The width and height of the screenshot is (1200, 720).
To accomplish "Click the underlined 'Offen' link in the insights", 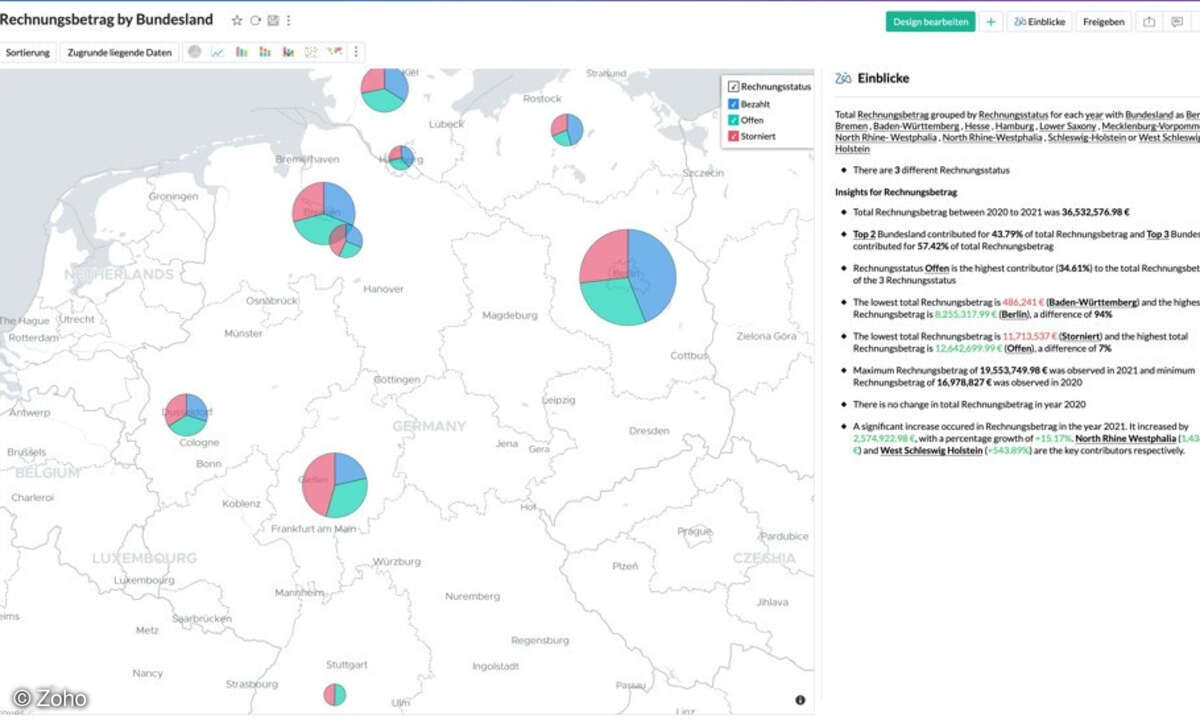I will pyautogui.click(x=937, y=269).
